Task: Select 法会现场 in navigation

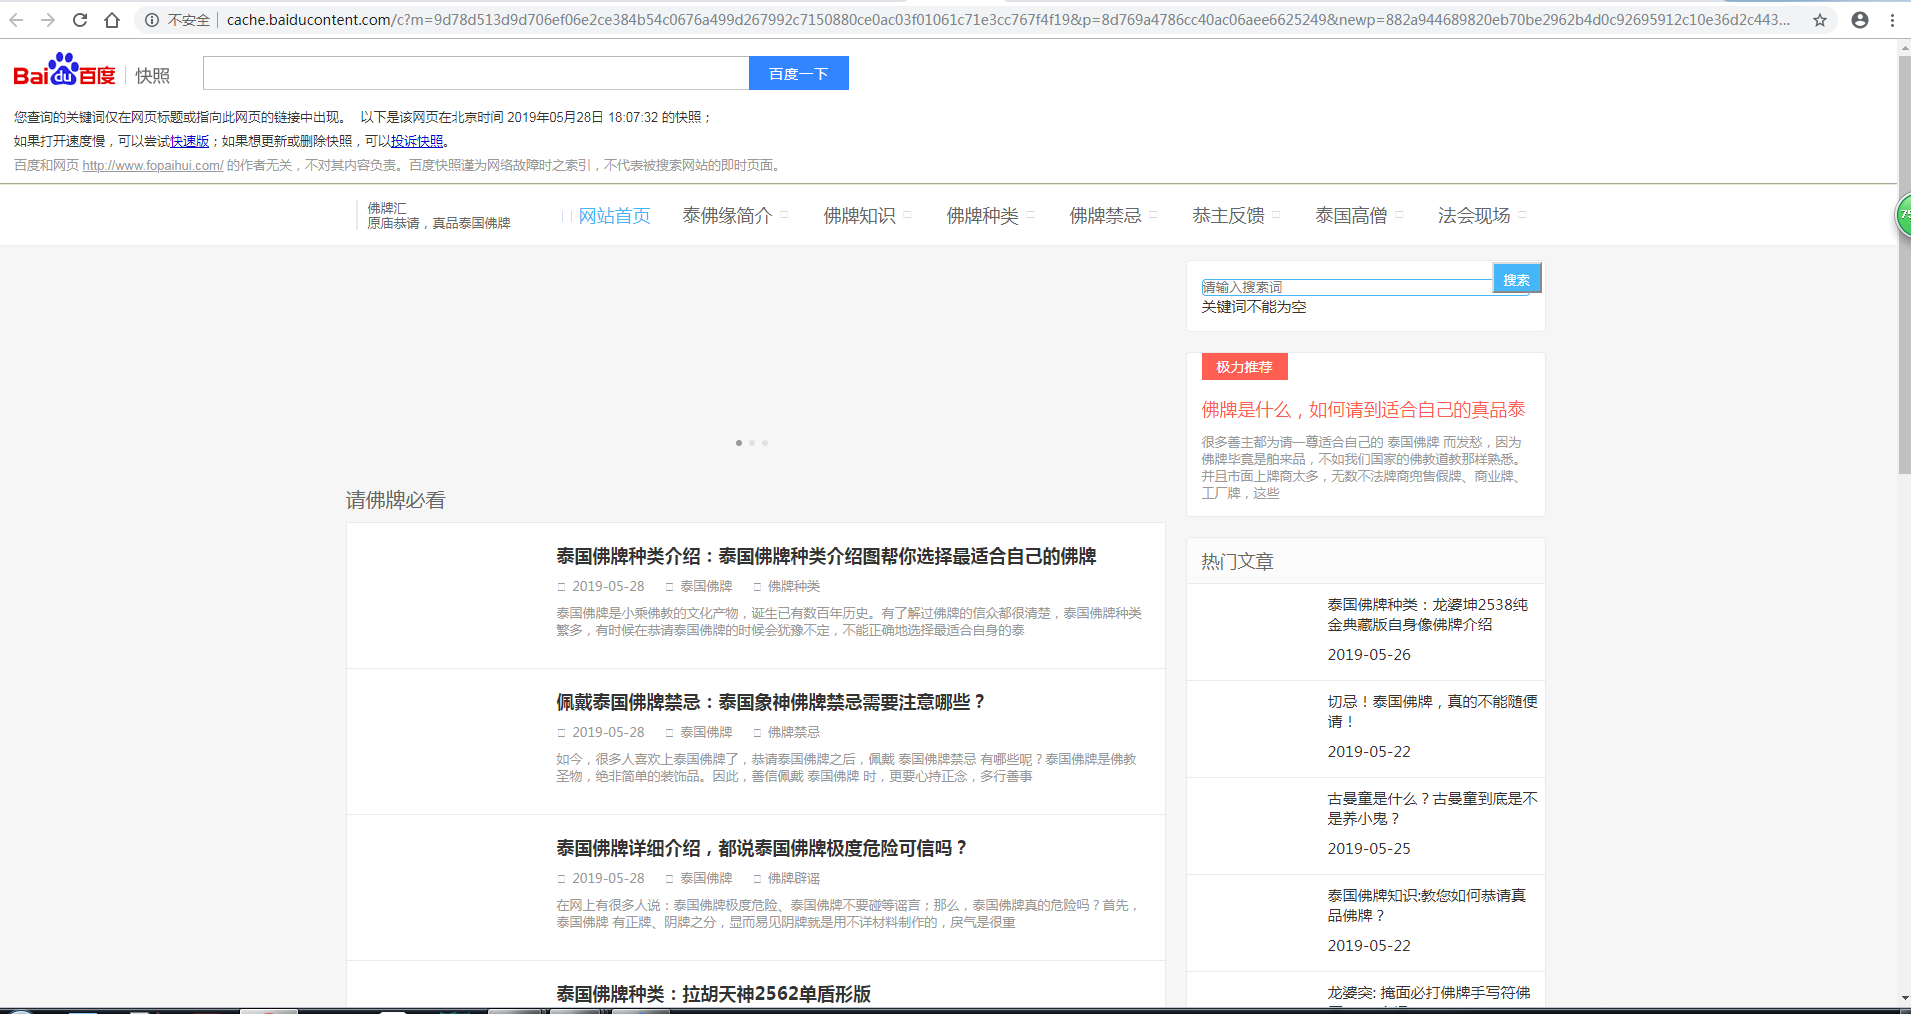Action: 1474,215
